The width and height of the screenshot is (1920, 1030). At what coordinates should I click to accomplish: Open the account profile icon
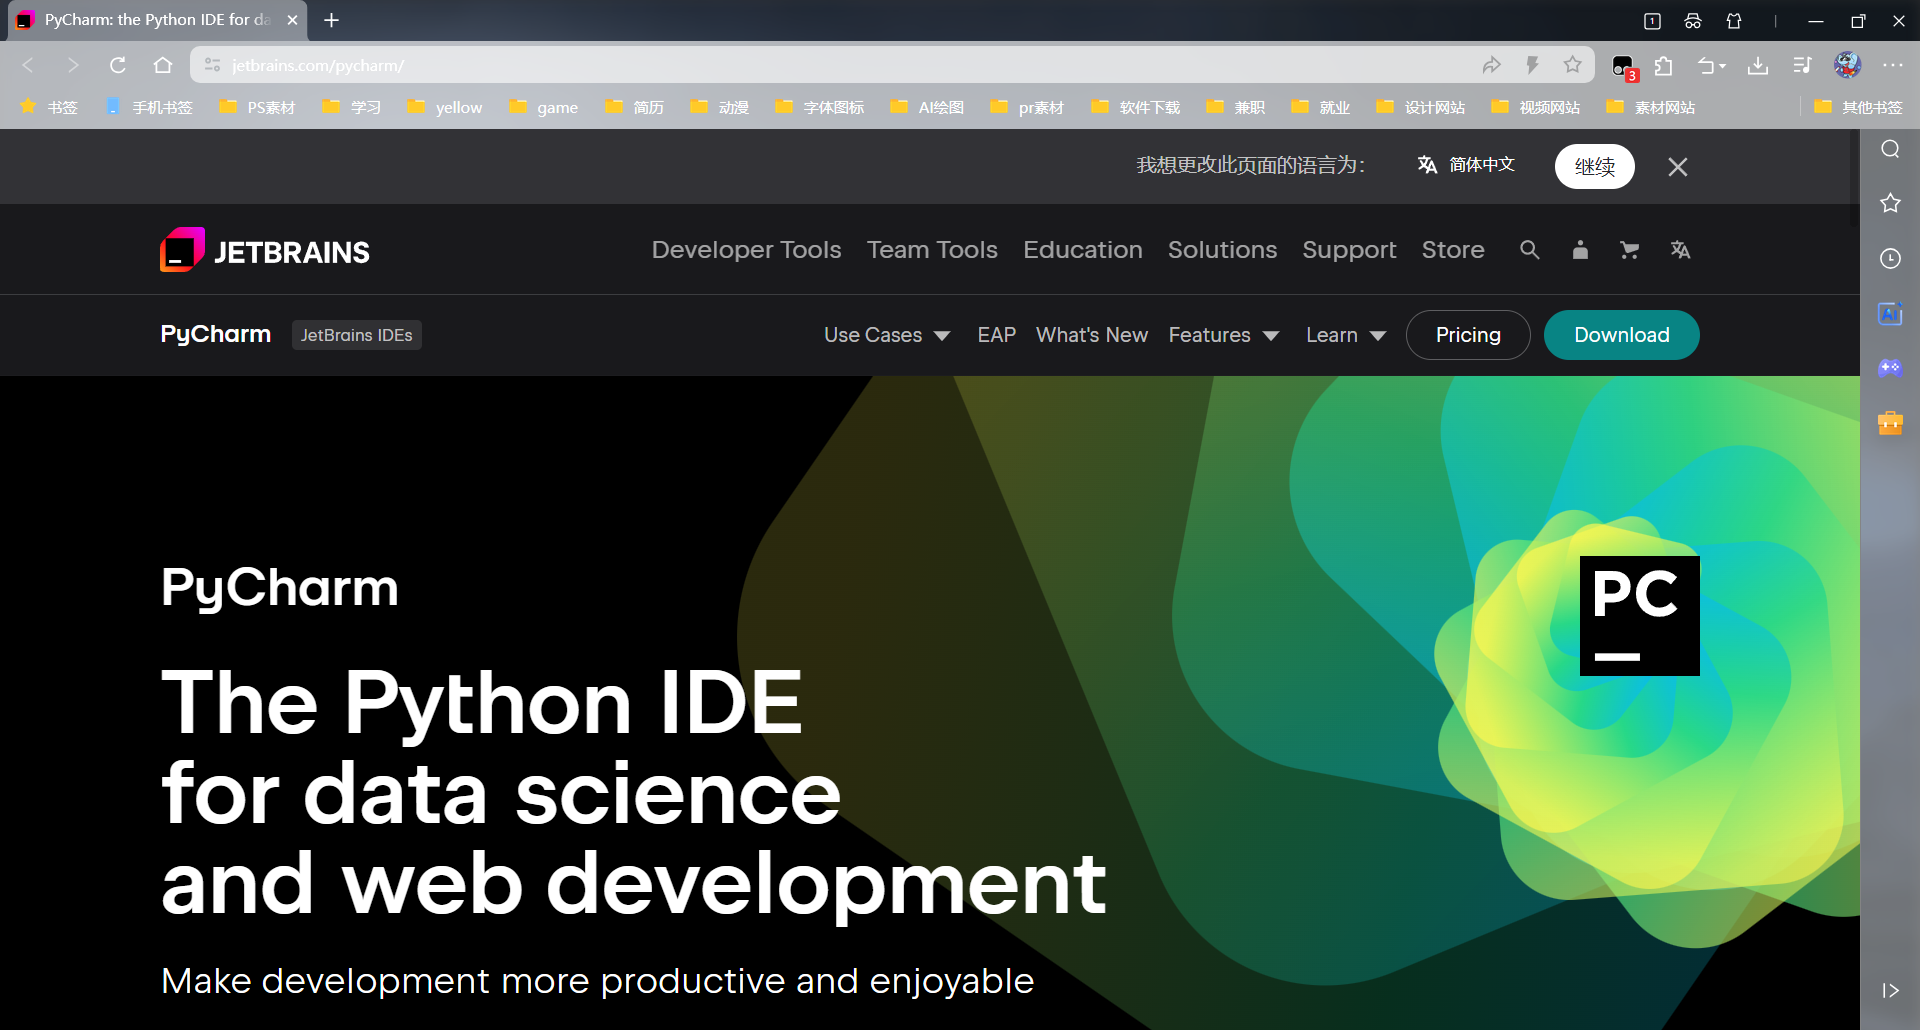[1580, 250]
